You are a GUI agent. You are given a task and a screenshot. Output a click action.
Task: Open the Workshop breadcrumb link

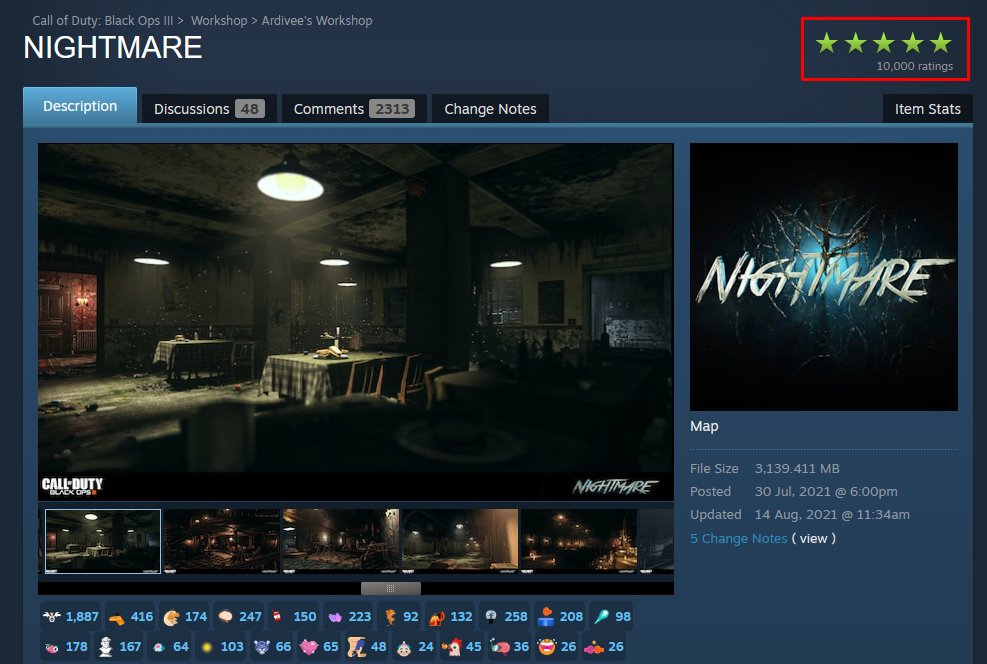click(219, 21)
